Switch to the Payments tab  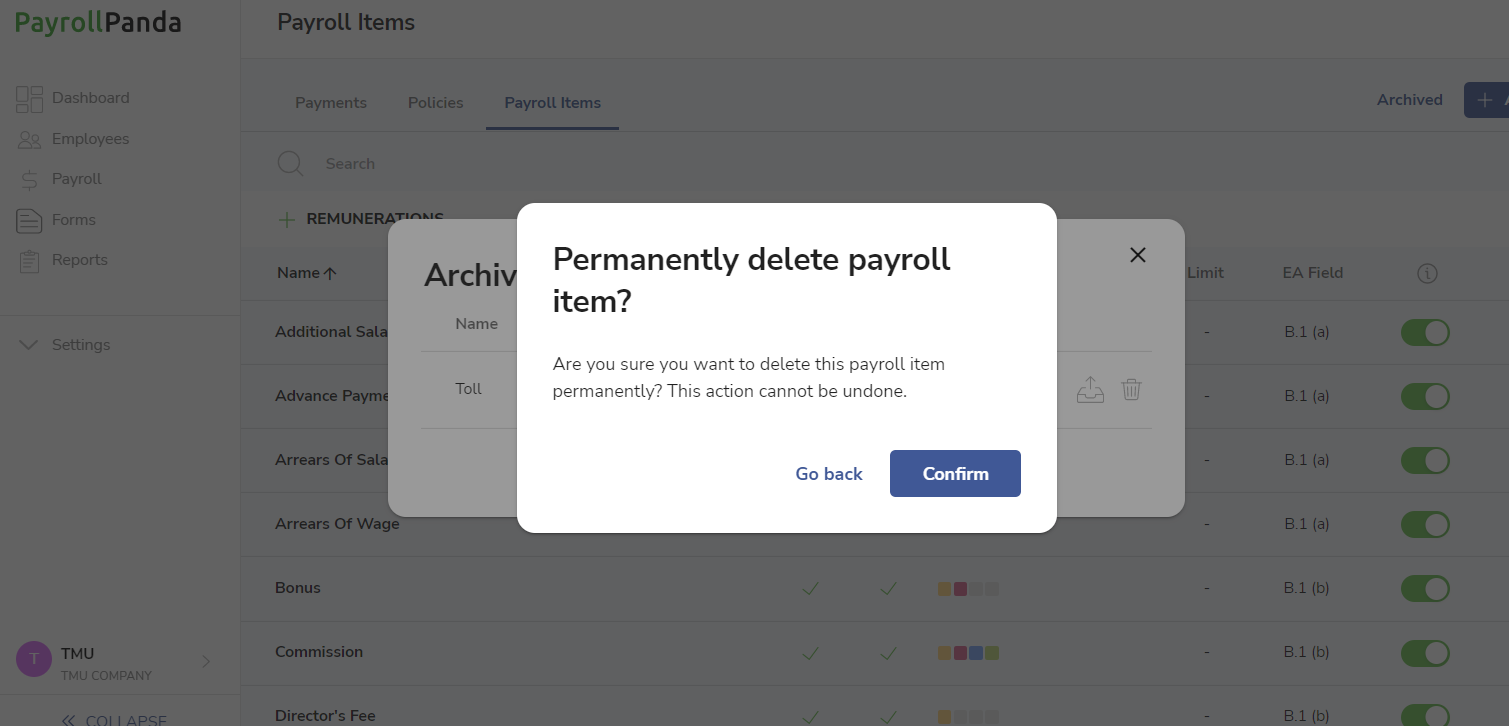[331, 103]
